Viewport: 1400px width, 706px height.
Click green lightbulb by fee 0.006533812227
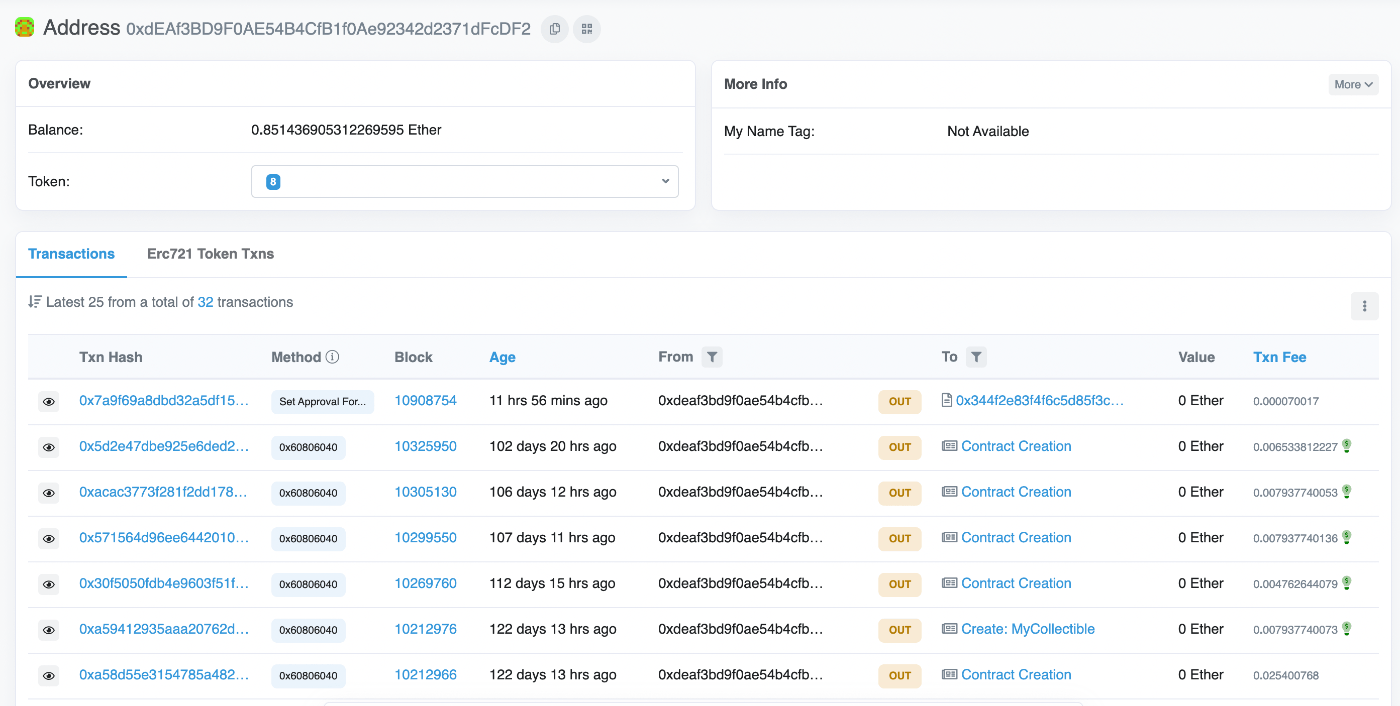pyautogui.click(x=1347, y=446)
